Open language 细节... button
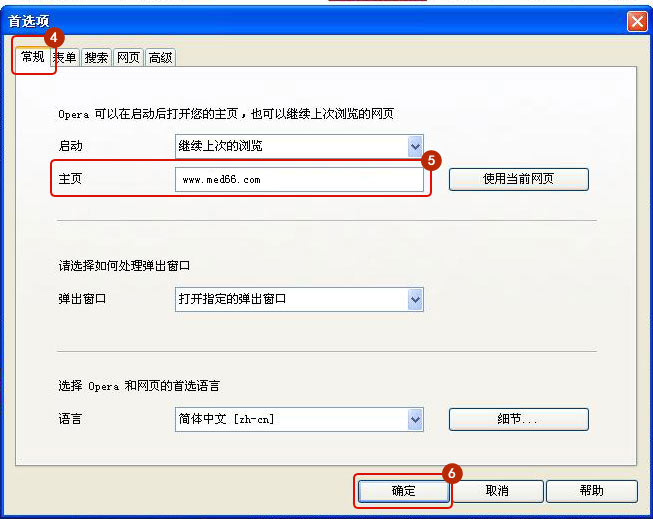Screen dimensions: 653x519 [518, 419]
